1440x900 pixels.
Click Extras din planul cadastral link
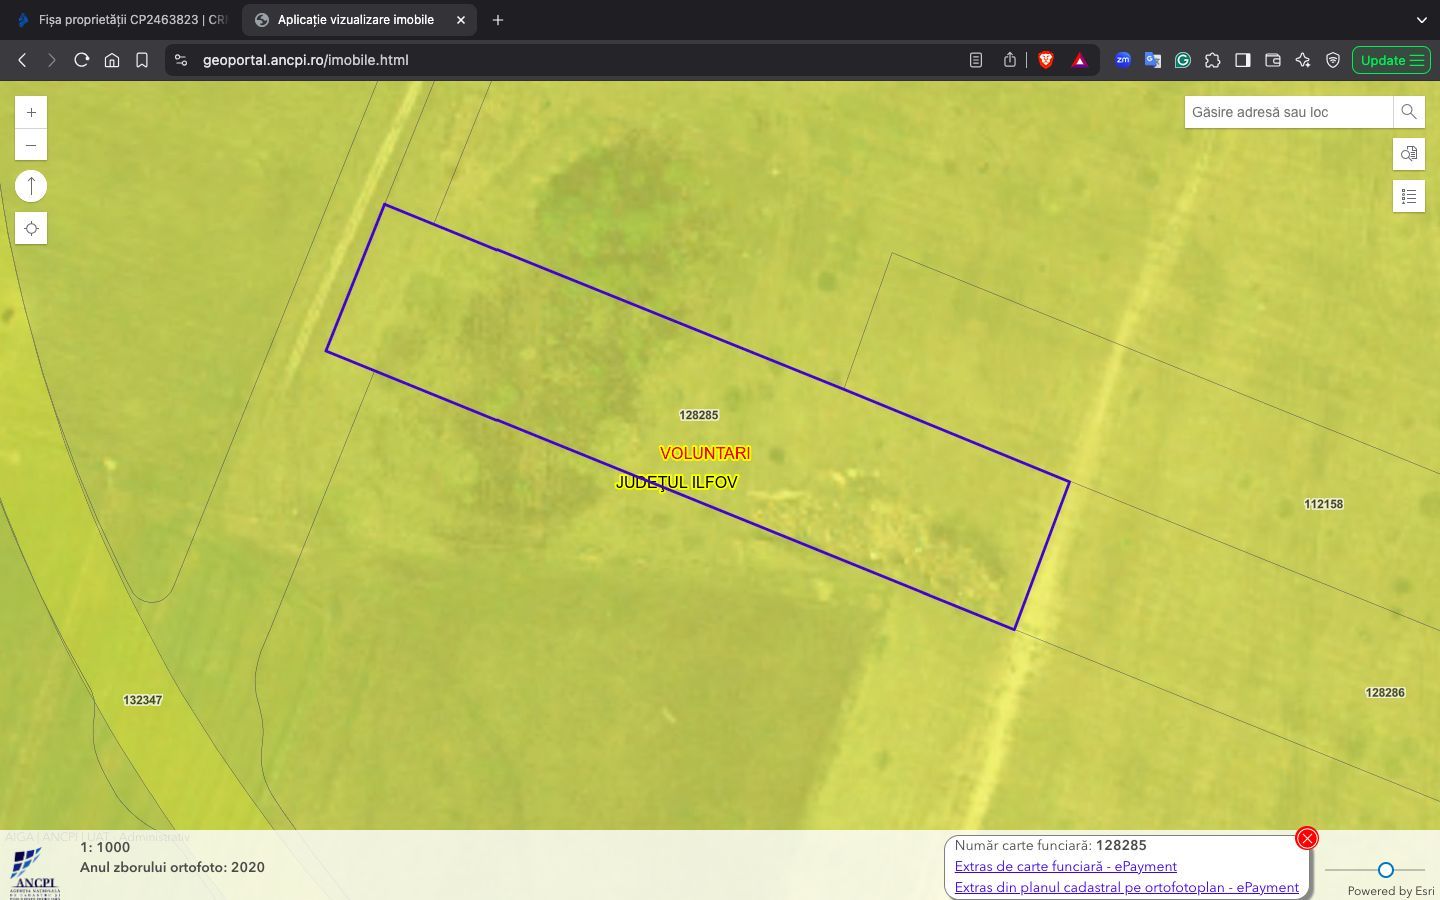coord(1126,887)
